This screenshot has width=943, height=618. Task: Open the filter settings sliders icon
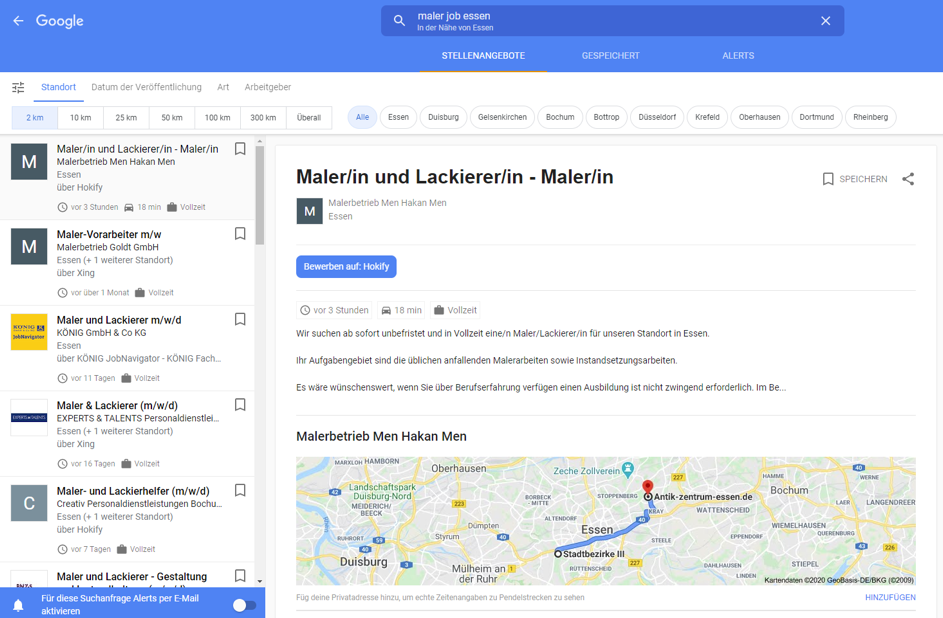(19, 87)
